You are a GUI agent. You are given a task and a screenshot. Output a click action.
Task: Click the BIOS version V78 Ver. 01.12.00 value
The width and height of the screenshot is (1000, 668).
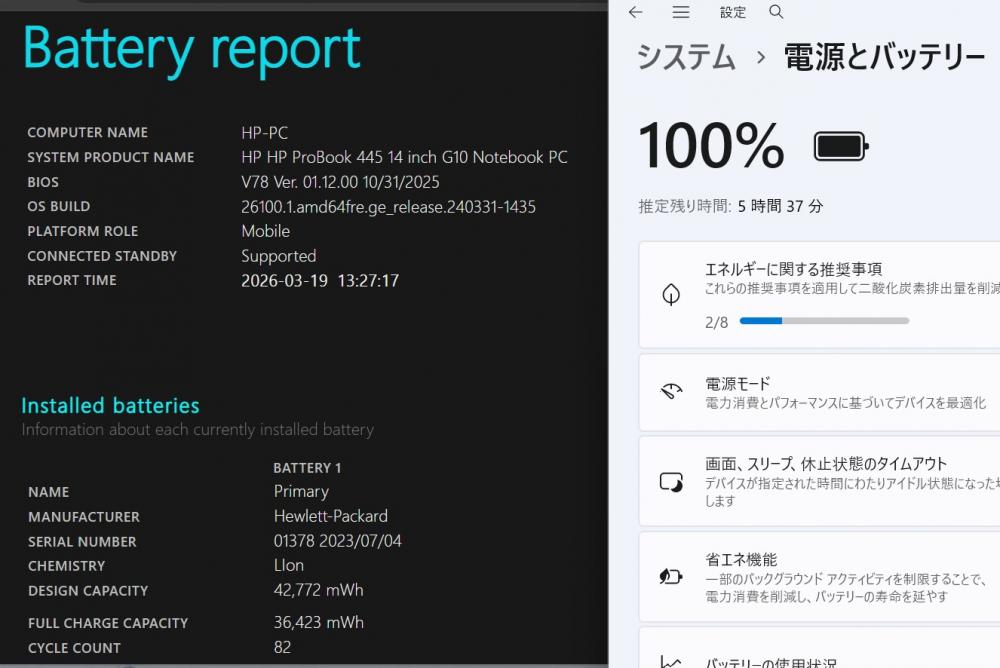(340, 182)
